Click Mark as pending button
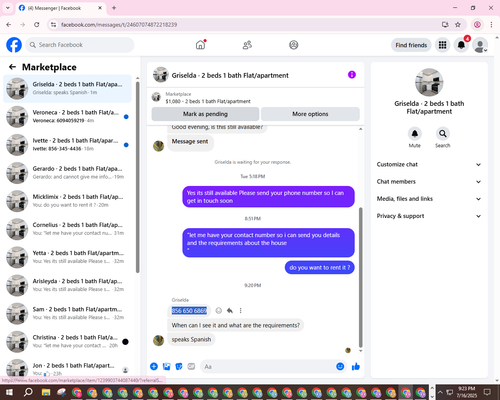500x400 pixels. click(x=205, y=114)
